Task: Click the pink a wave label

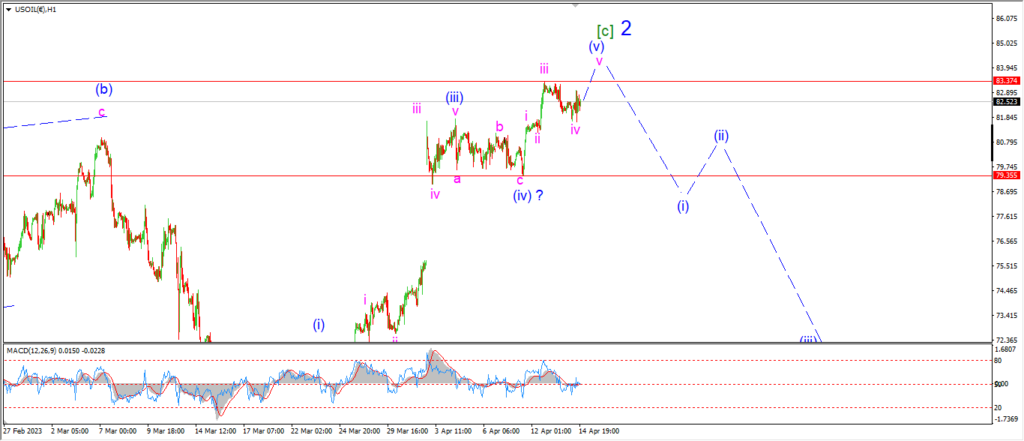Action: pyautogui.click(x=457, y=179)
